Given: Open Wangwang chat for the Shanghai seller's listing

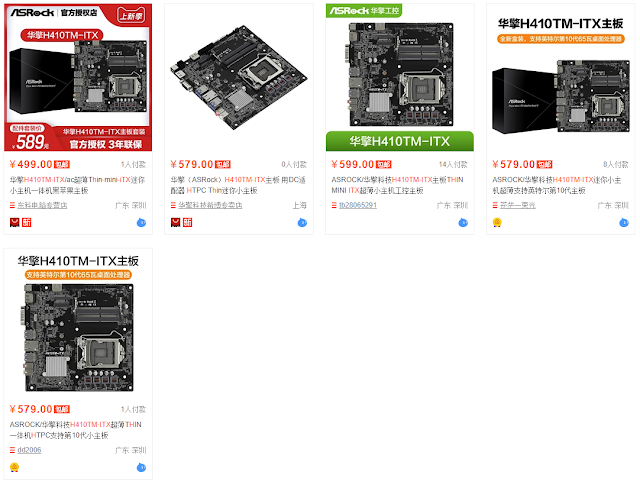Looking at the screenshot, I should tap(302, 222).
